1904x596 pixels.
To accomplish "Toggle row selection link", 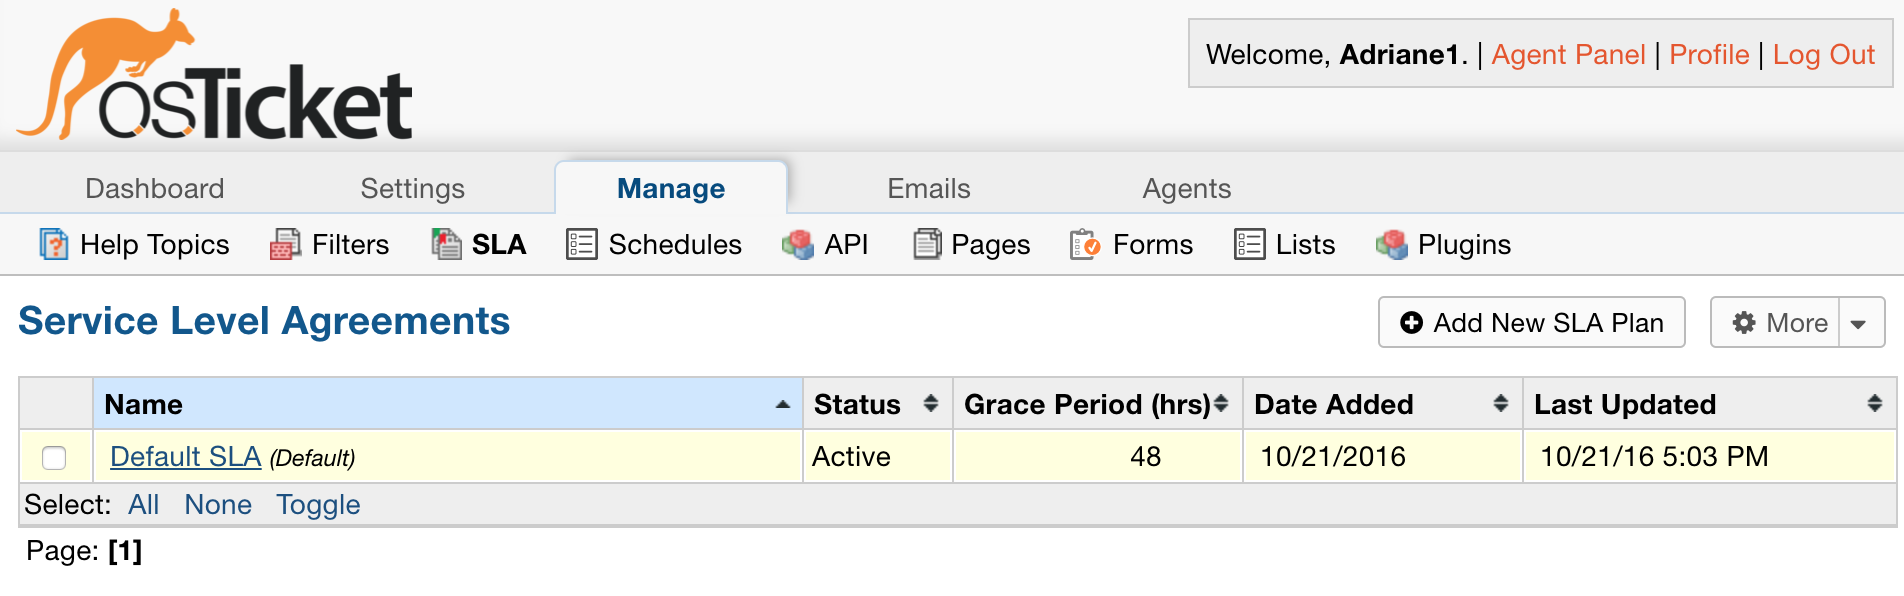I will [x=318, y=505].
